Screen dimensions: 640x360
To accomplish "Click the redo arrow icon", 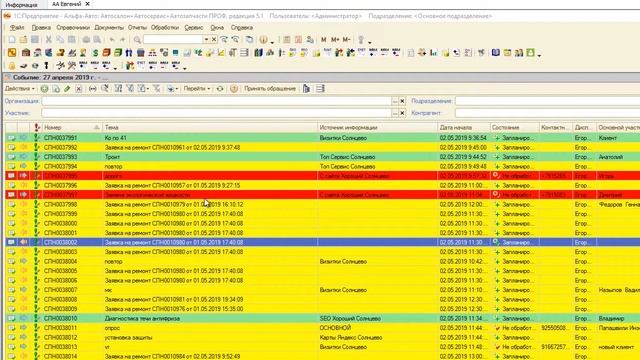I will (122, 40).
